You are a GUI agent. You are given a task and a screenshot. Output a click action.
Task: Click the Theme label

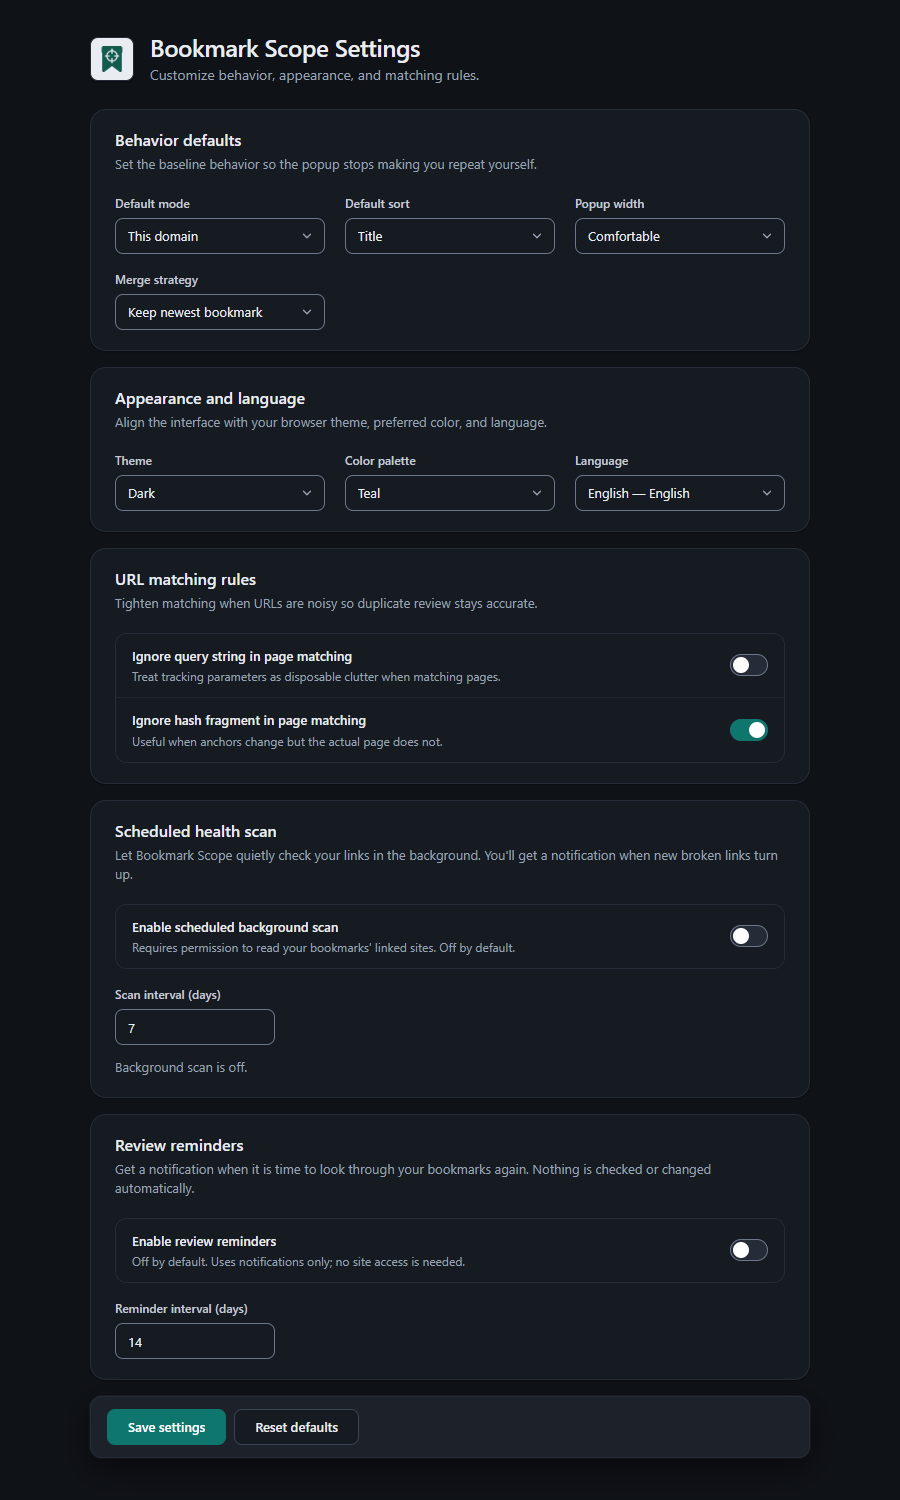pos(133,461)
